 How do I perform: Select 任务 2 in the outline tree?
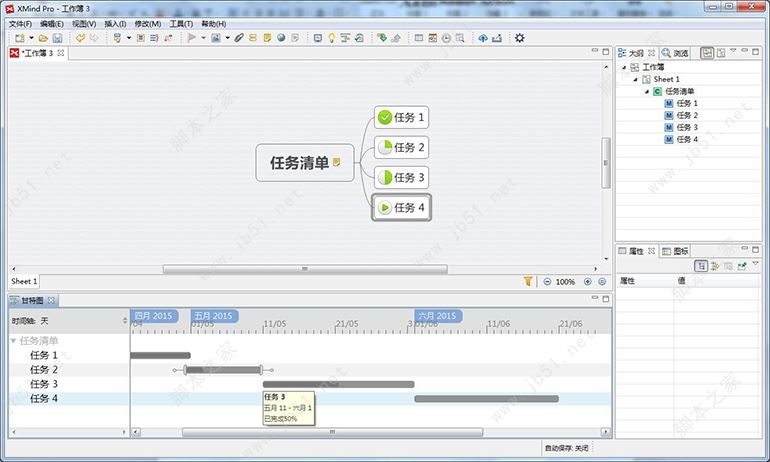[687, 115]
